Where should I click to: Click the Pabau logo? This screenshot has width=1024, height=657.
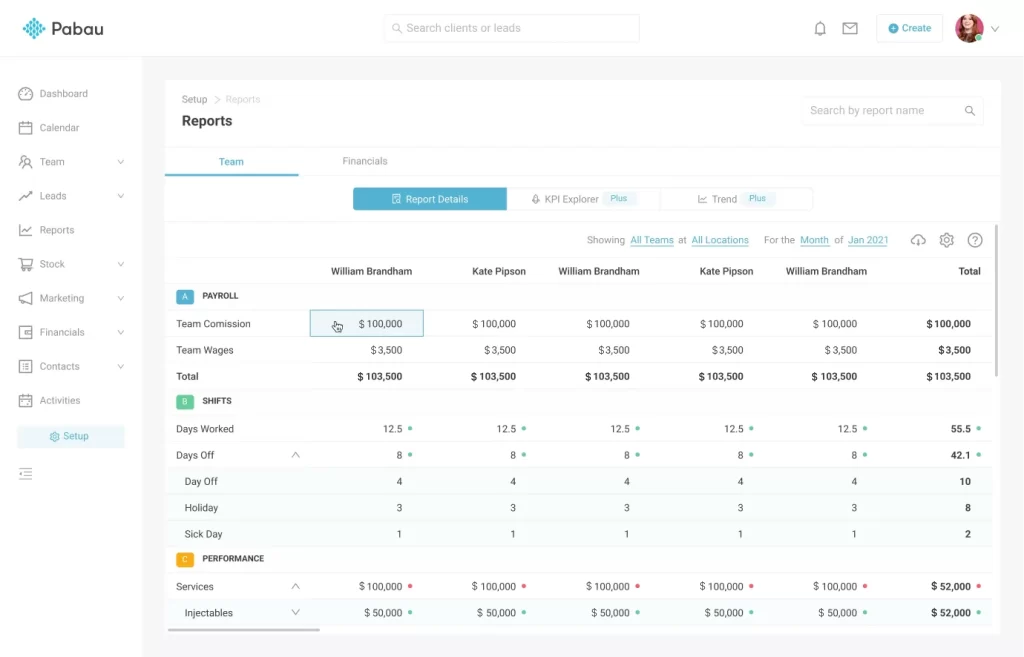pyautogui.click(x=63, y=29)
